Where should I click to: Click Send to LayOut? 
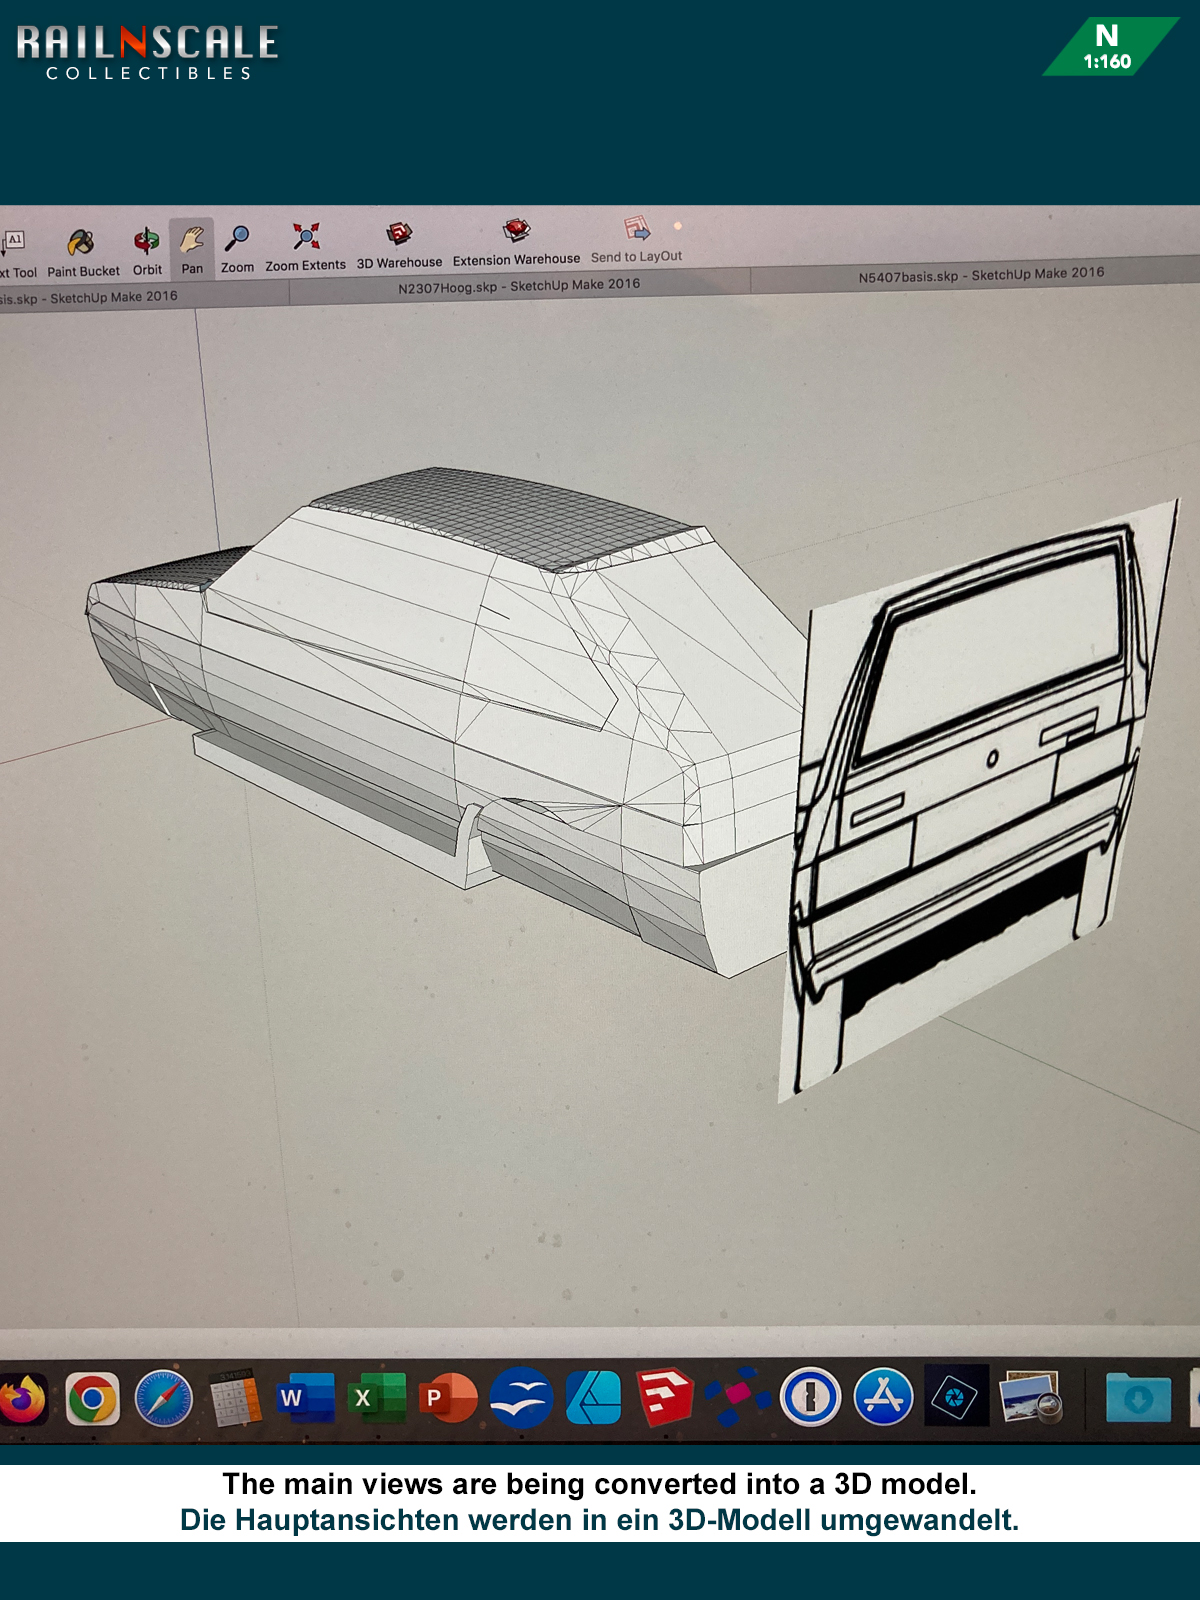(637, 230)
